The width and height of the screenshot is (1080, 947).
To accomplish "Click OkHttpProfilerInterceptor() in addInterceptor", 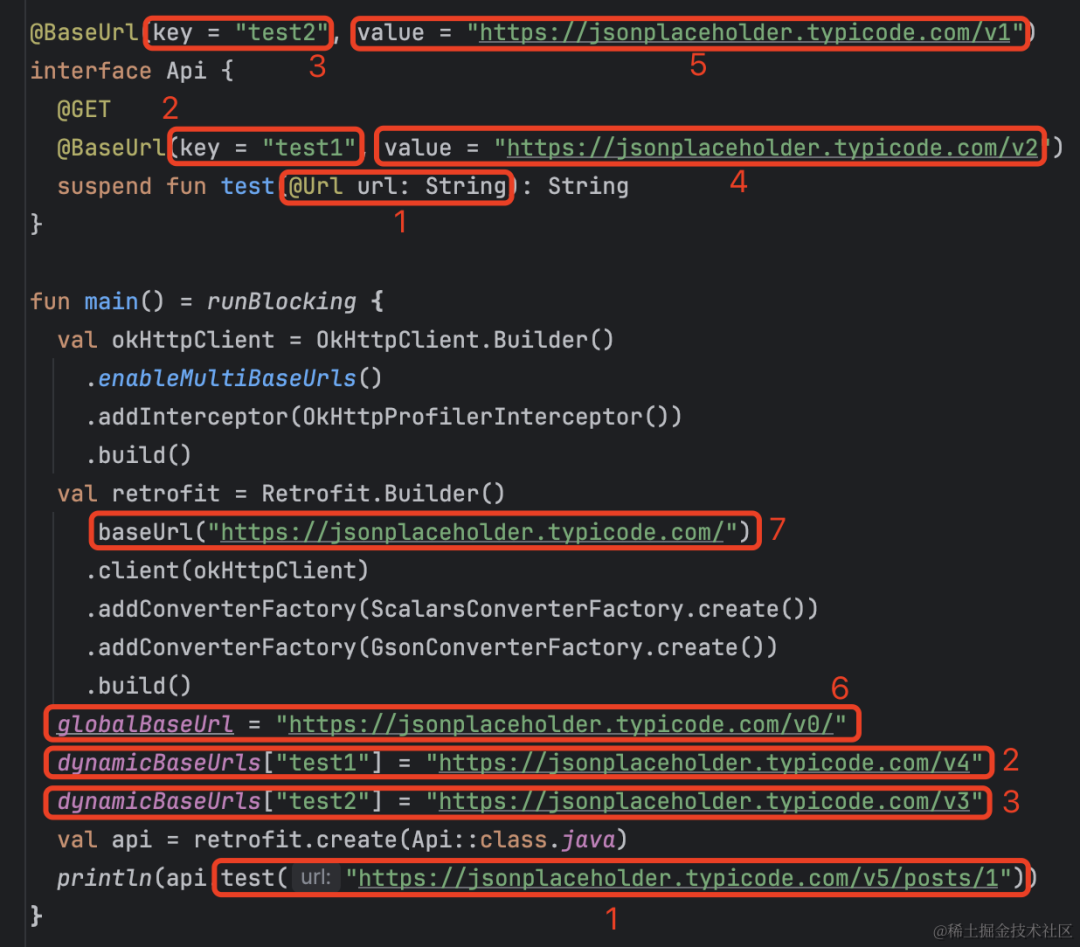I will click(486, 417).
